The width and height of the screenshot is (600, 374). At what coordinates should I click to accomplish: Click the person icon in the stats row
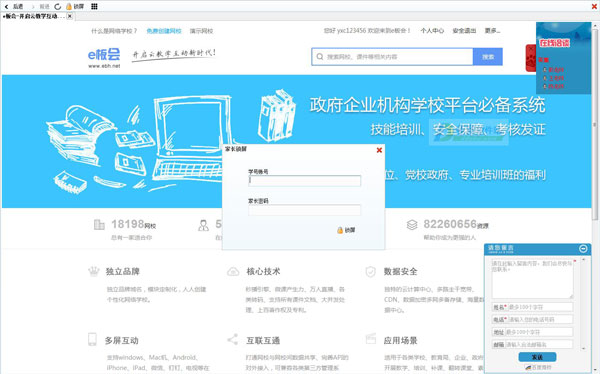point(204,225)
